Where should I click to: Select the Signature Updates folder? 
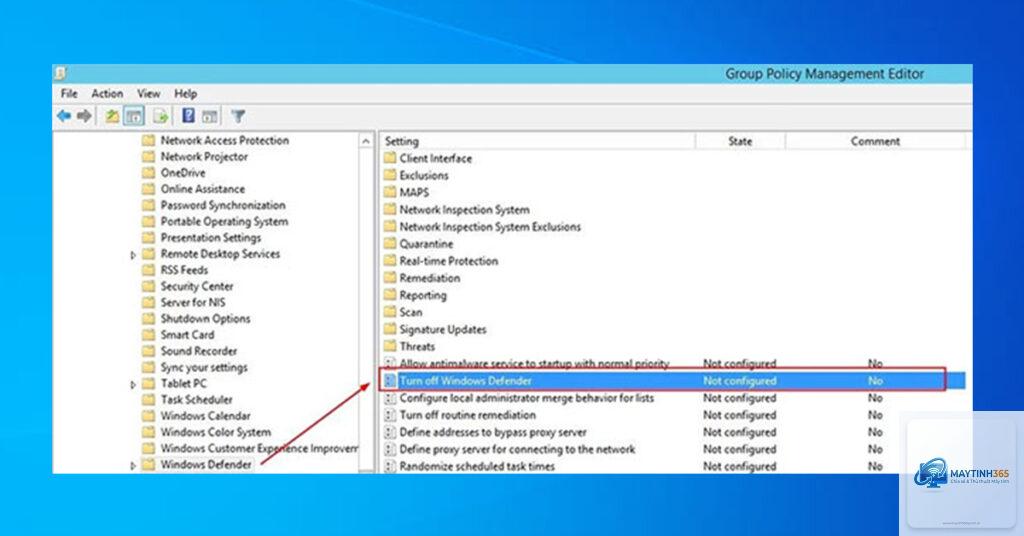click(x=443, y=329)
